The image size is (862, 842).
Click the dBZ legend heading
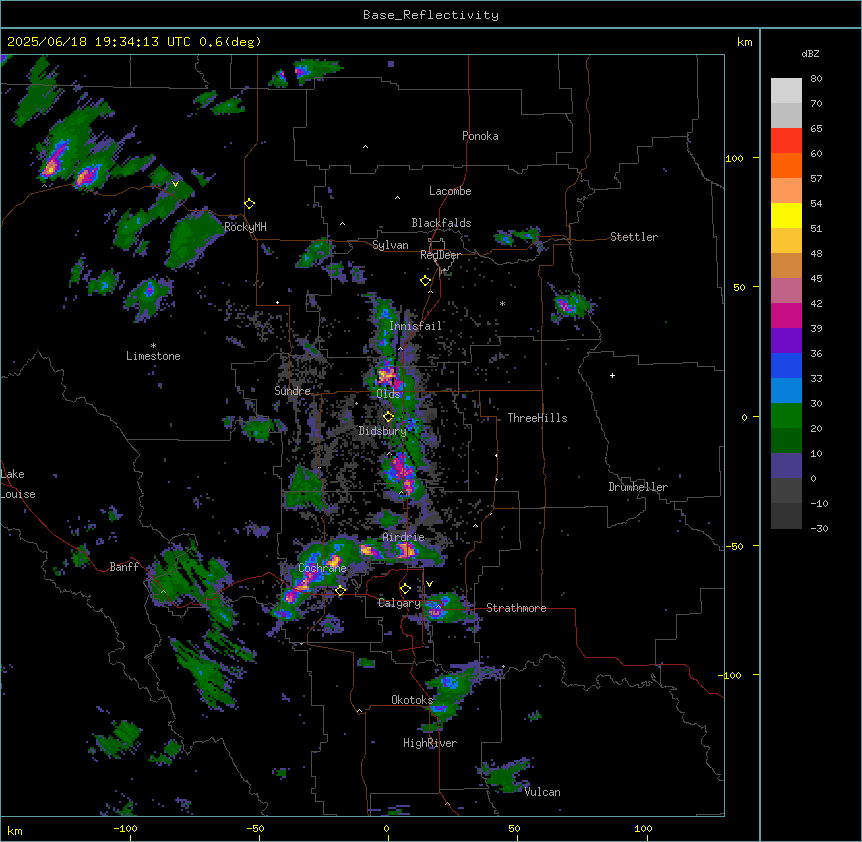click(x=810, y=53)
